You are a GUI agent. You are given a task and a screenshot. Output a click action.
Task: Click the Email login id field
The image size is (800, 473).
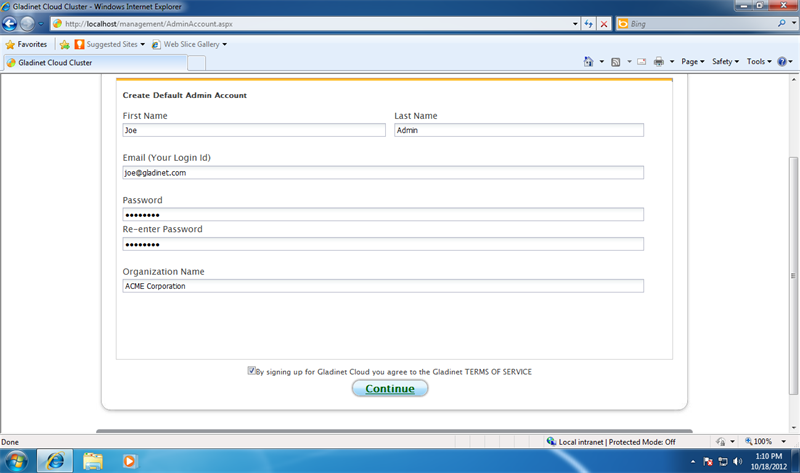tap(383, 172)
